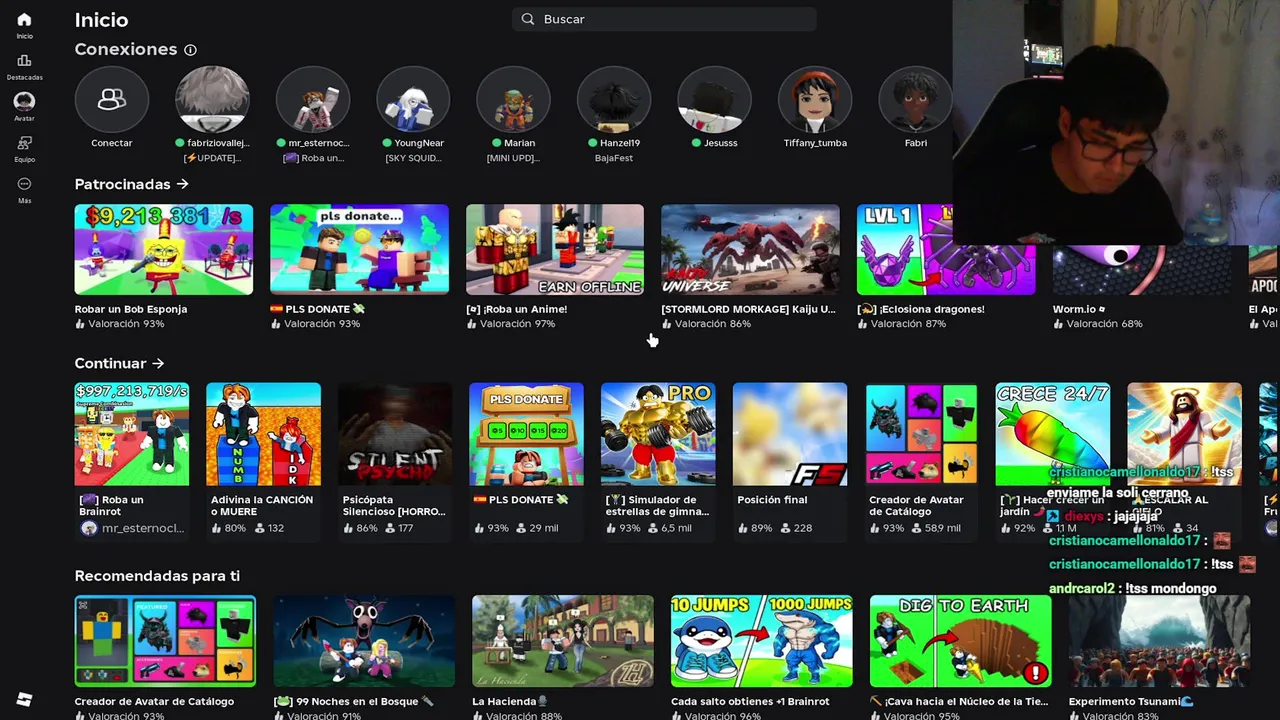Expand the Patrocinadas section arrow
1280x720 pixels.
pyautogui.click(x=182, y=184)
